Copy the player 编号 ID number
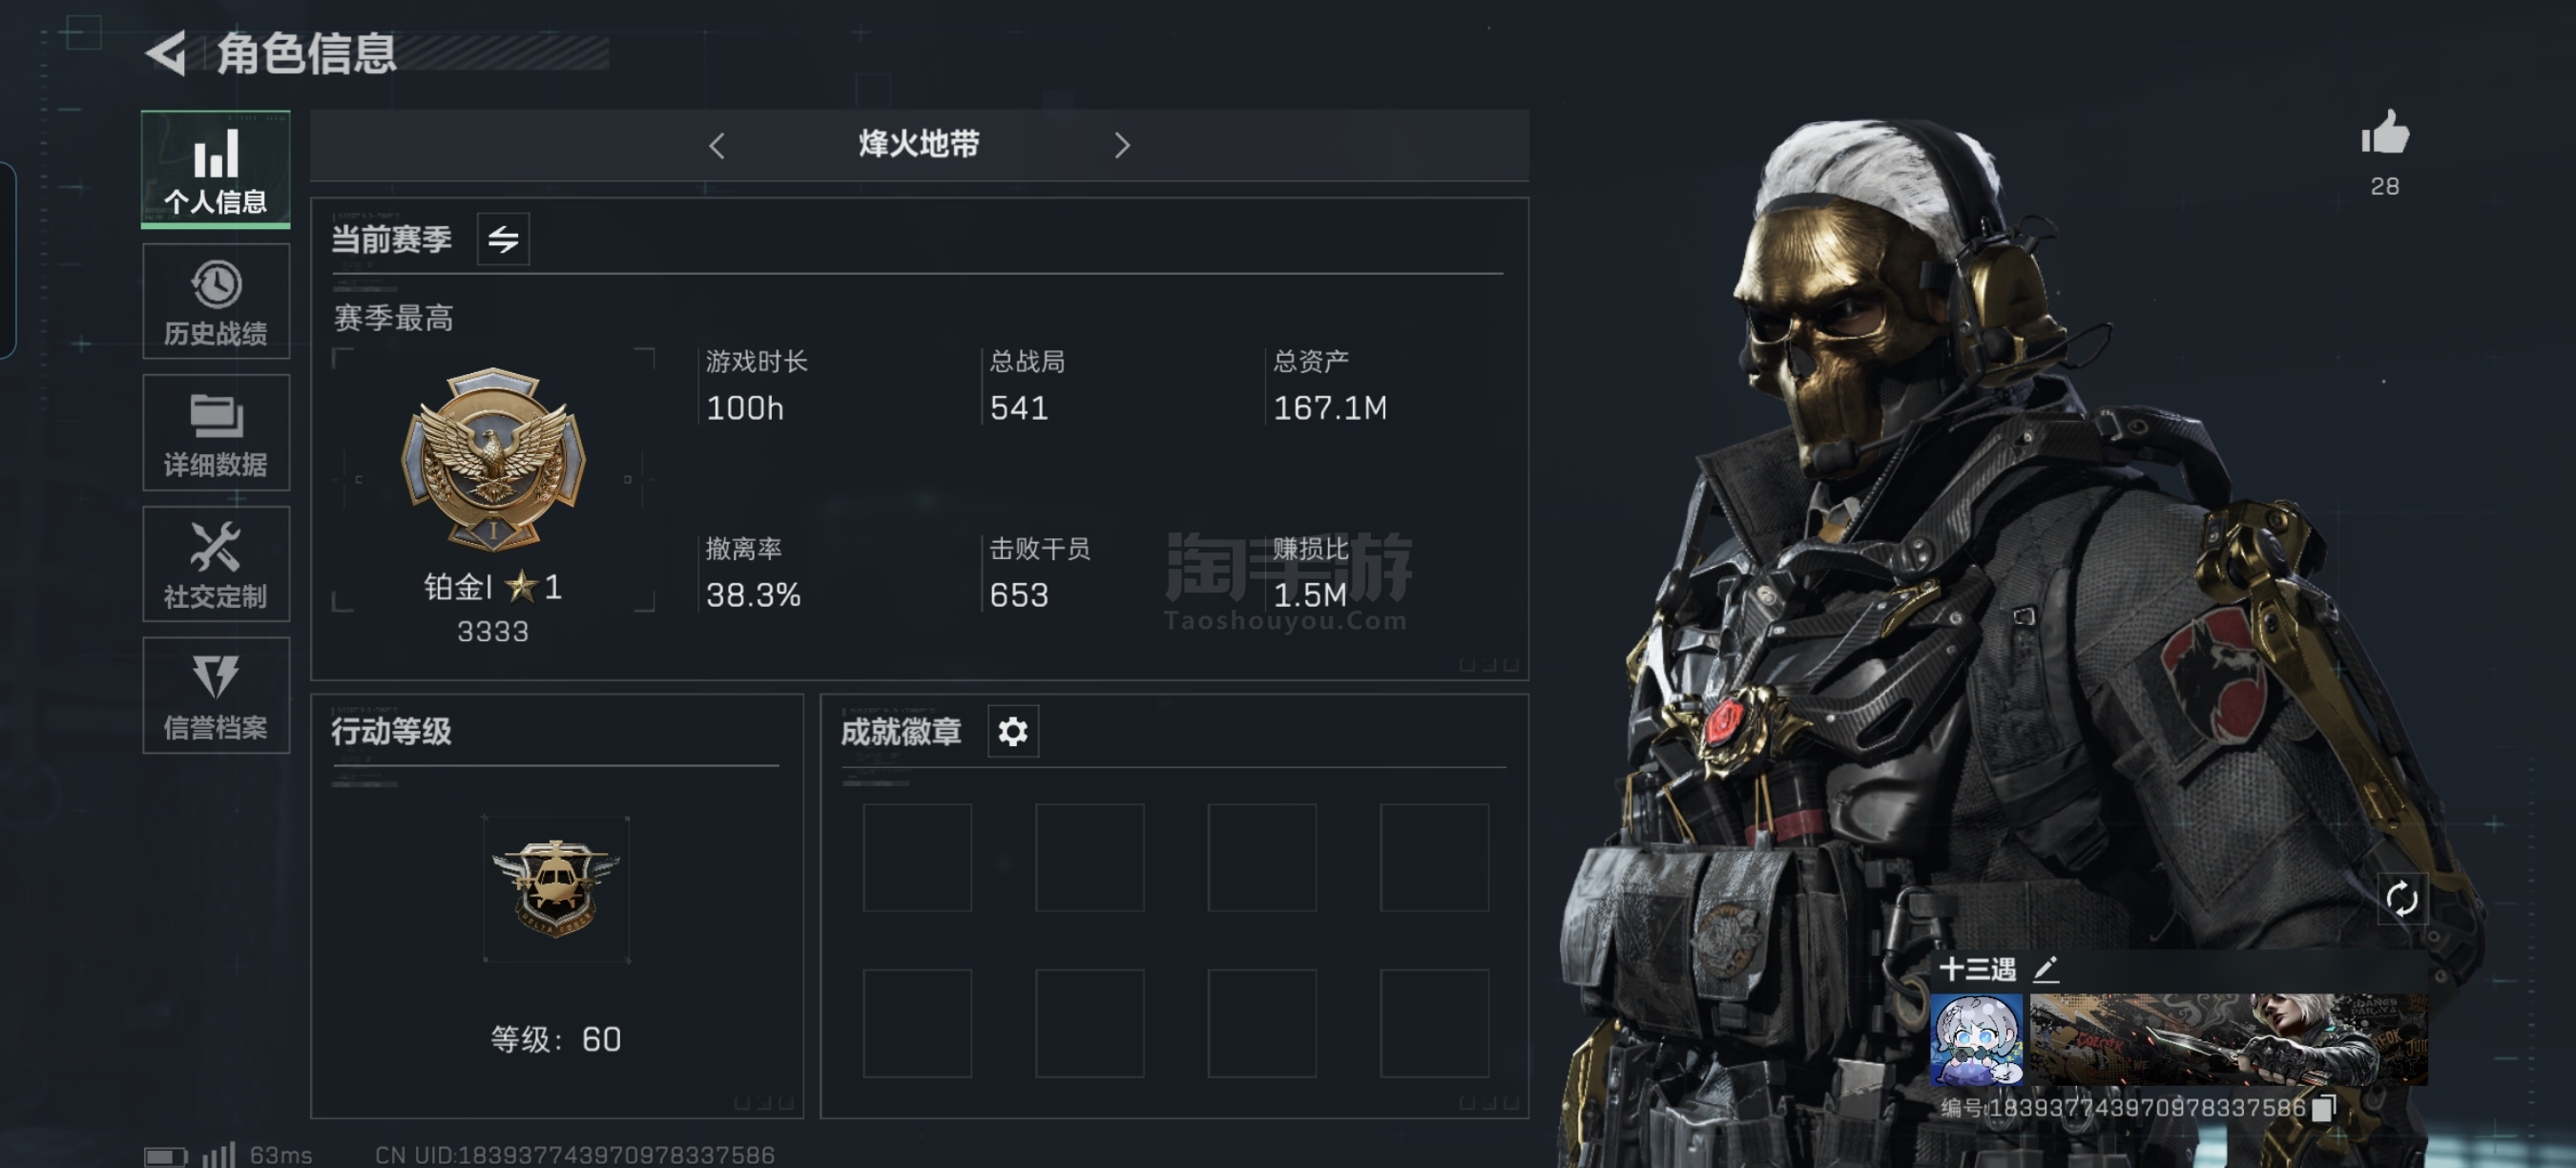The width and height of the screenshot is (2576, 1168). [2323, 1107]
